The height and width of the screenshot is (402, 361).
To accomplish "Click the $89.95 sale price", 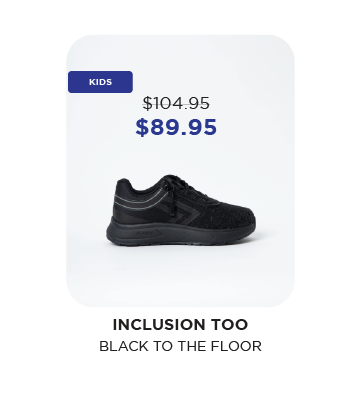I will [176, 127].
